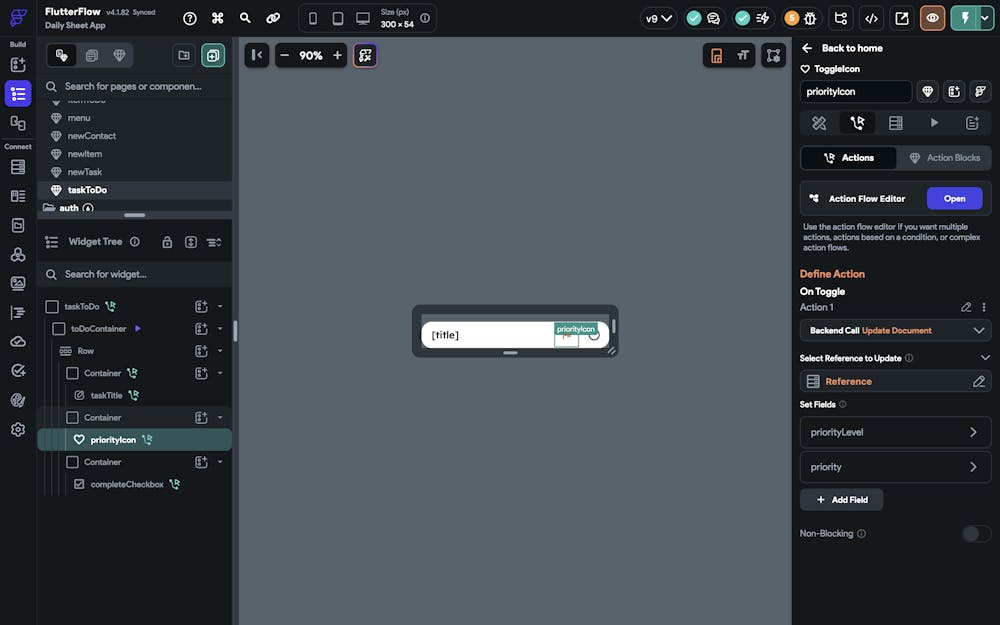Click the Add Field button
The image size is (1000, 625).
(x=841, y=500)
